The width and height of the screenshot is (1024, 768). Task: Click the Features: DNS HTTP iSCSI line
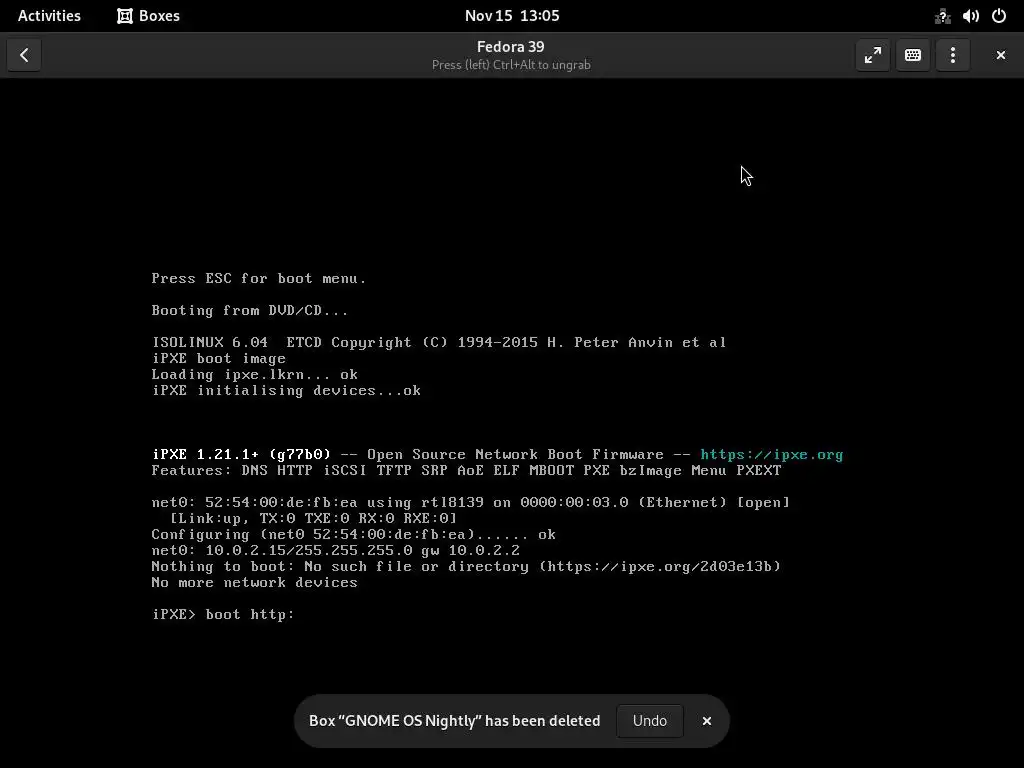point(466,470)
